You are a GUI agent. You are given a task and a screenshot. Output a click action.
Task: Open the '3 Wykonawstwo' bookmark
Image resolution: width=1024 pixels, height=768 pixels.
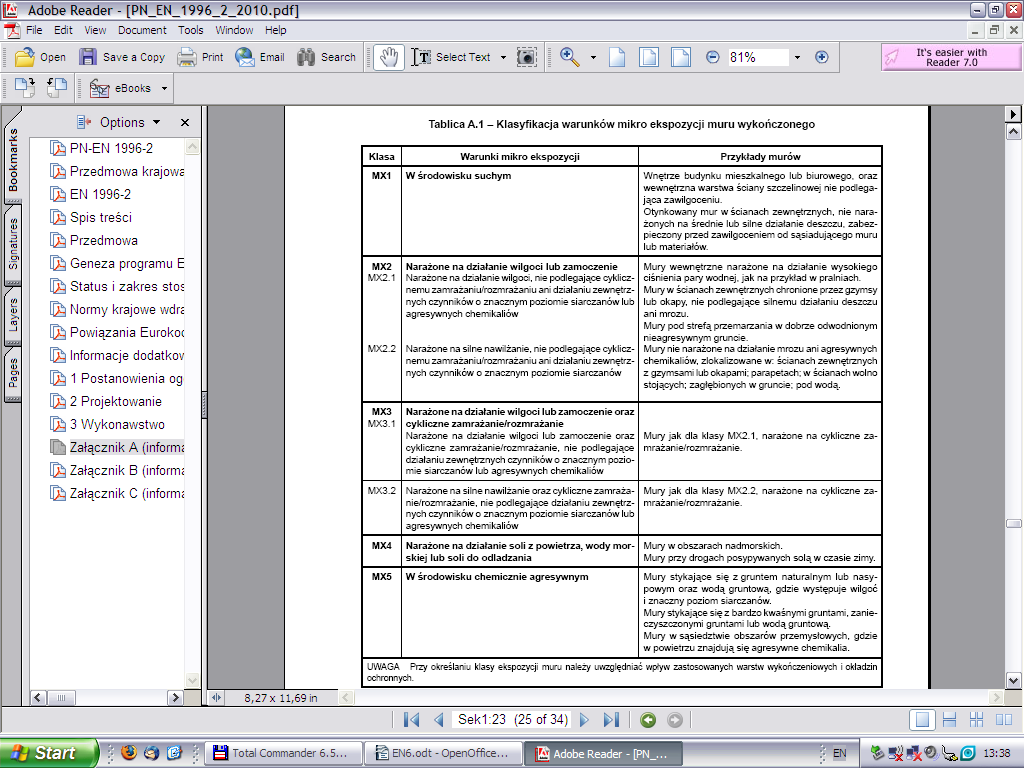(118, 424)
